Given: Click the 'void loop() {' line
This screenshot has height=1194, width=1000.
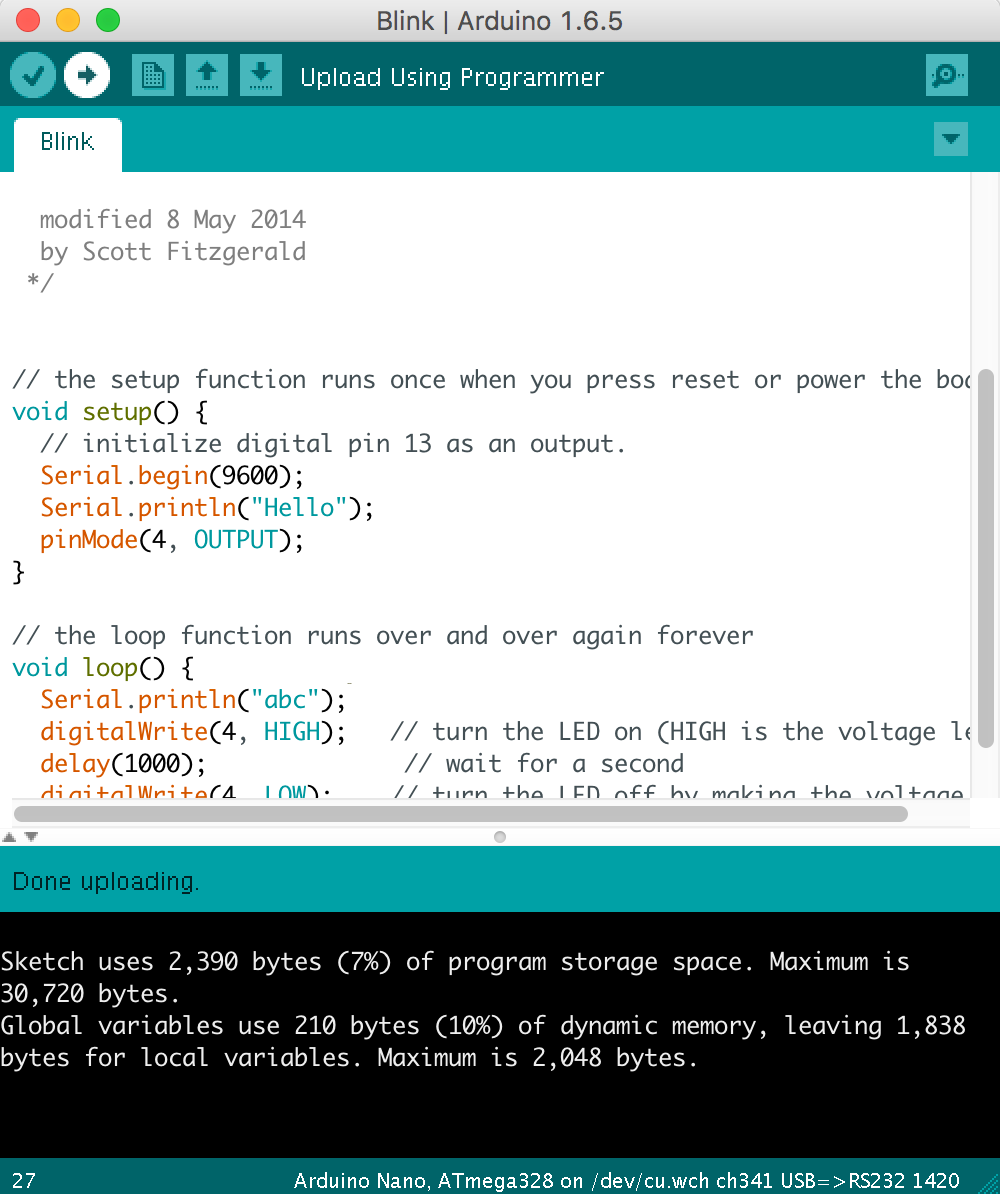Looking at the screenshot, I should coord(104,668).
